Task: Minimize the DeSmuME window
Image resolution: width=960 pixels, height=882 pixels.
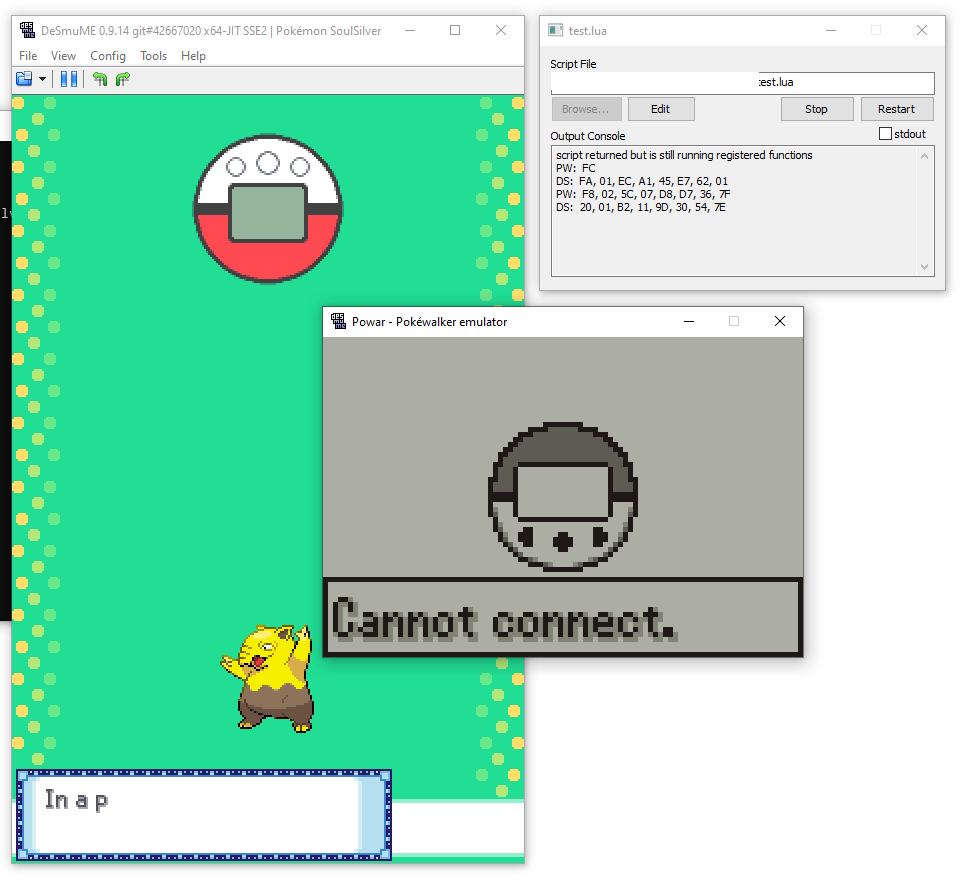Action: 410,30
